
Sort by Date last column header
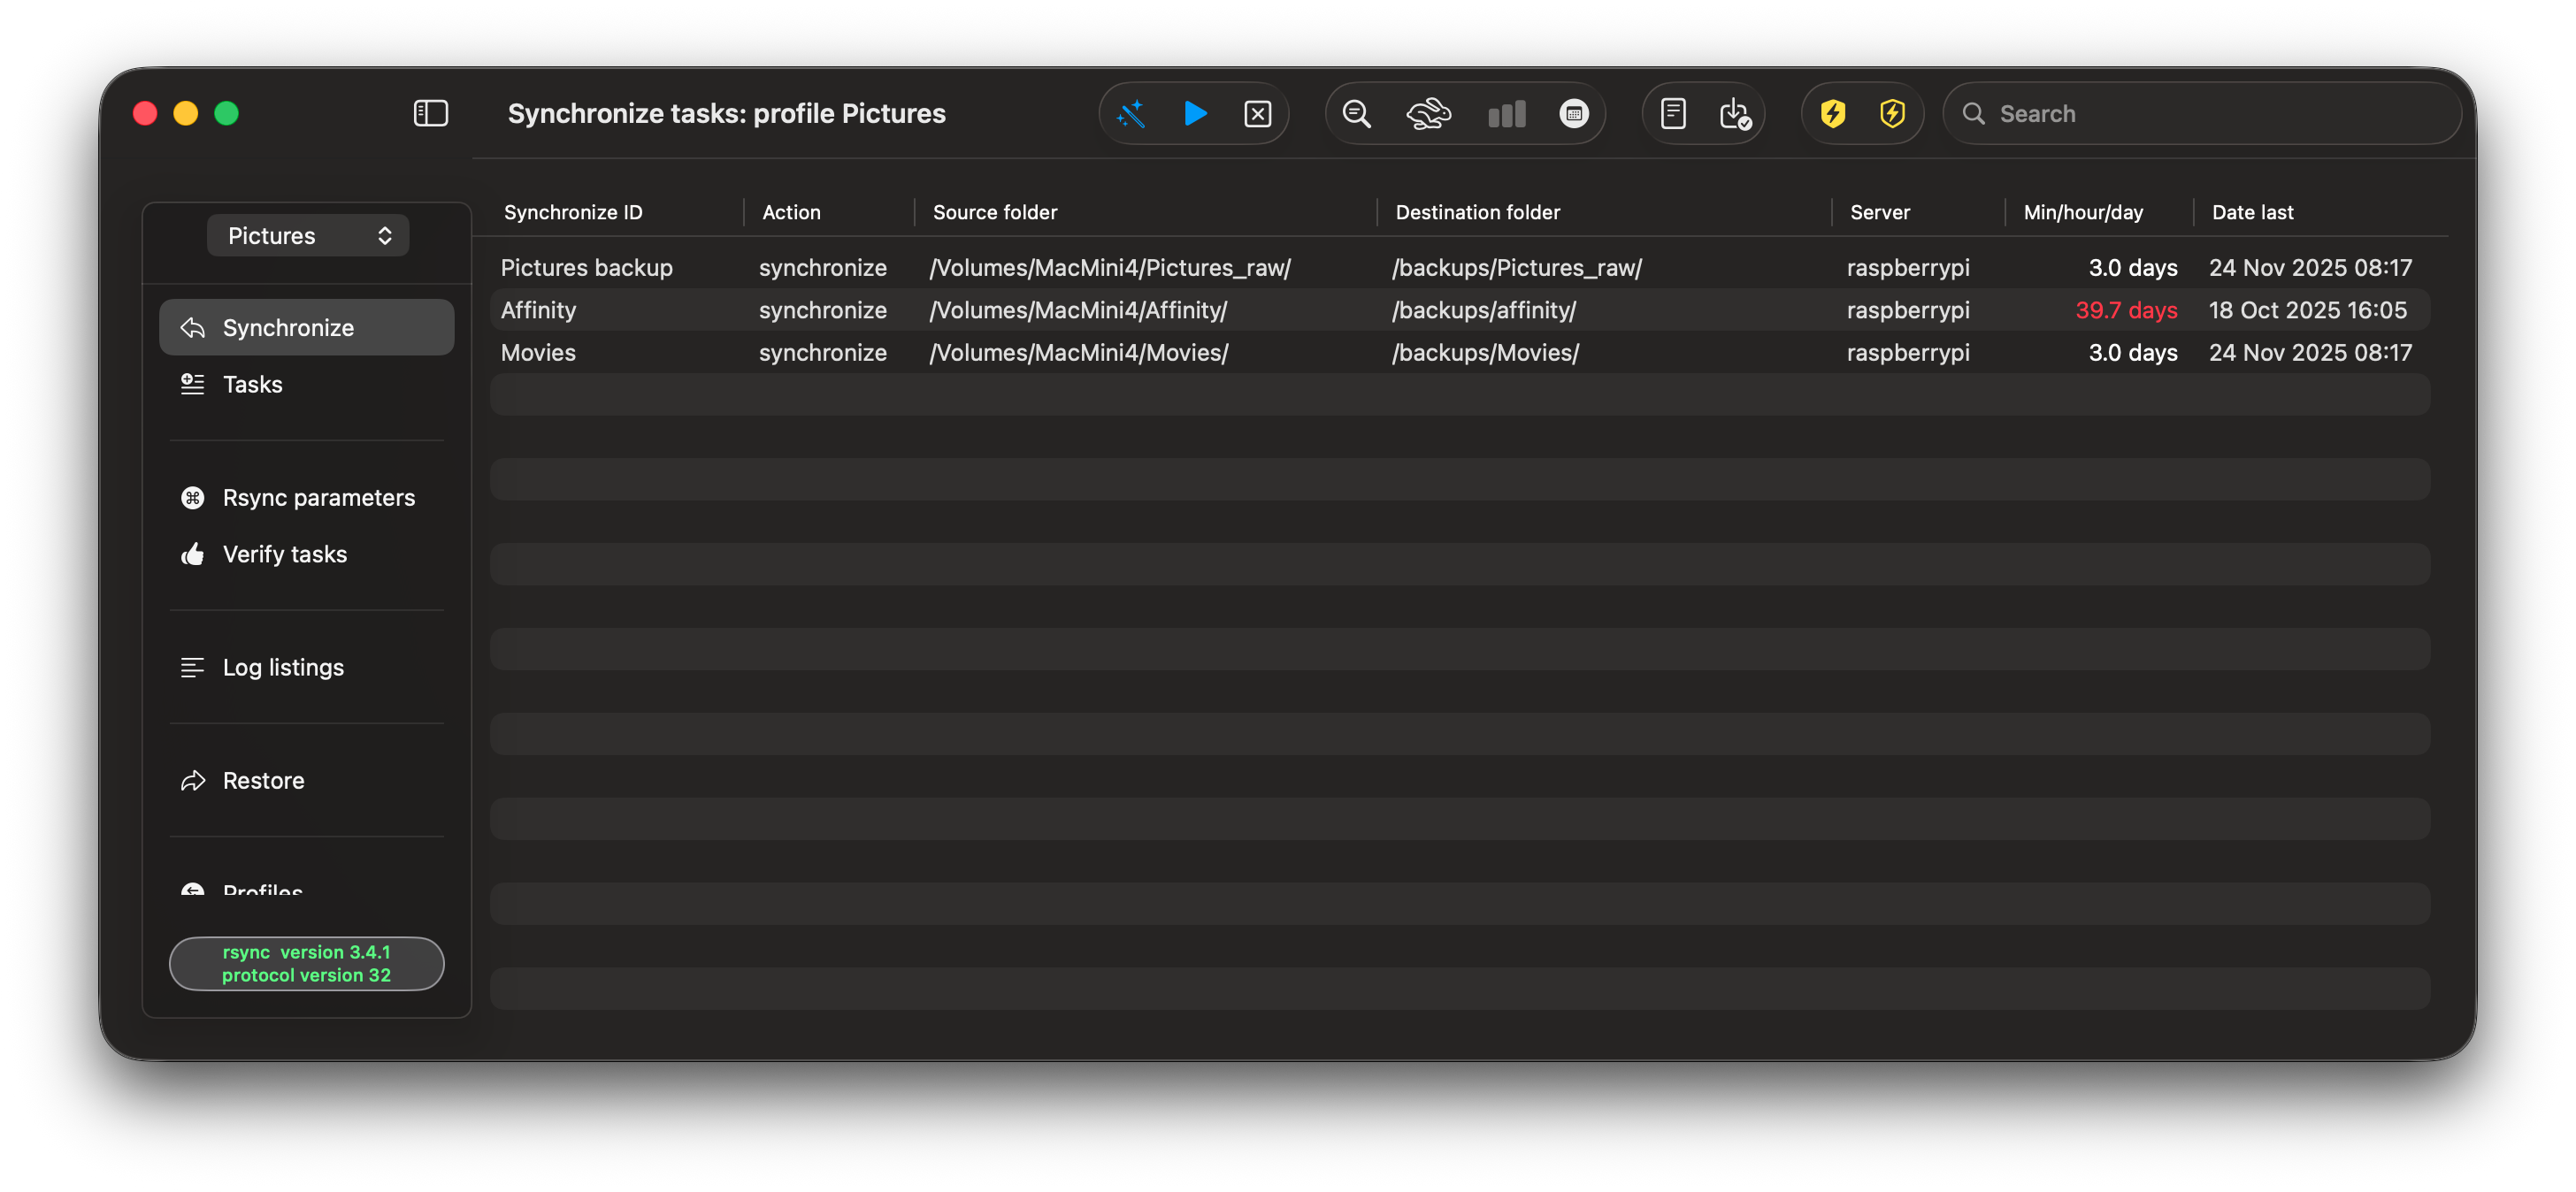pos(2252,212)
